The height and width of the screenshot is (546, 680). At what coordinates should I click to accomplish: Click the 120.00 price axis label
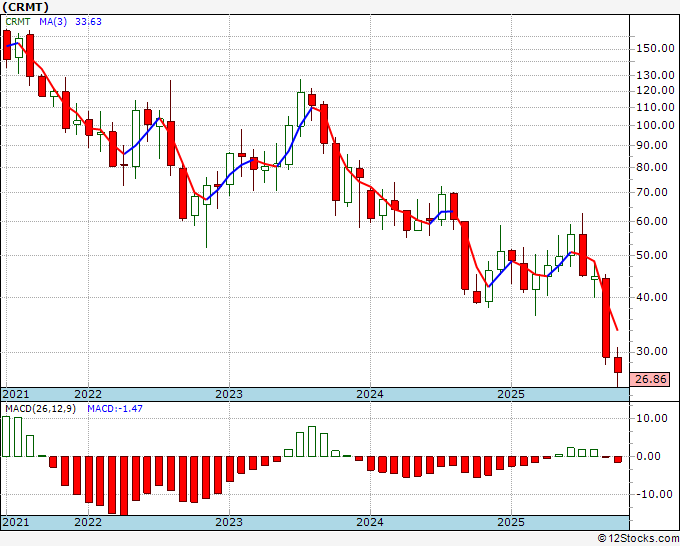[655, 90]
